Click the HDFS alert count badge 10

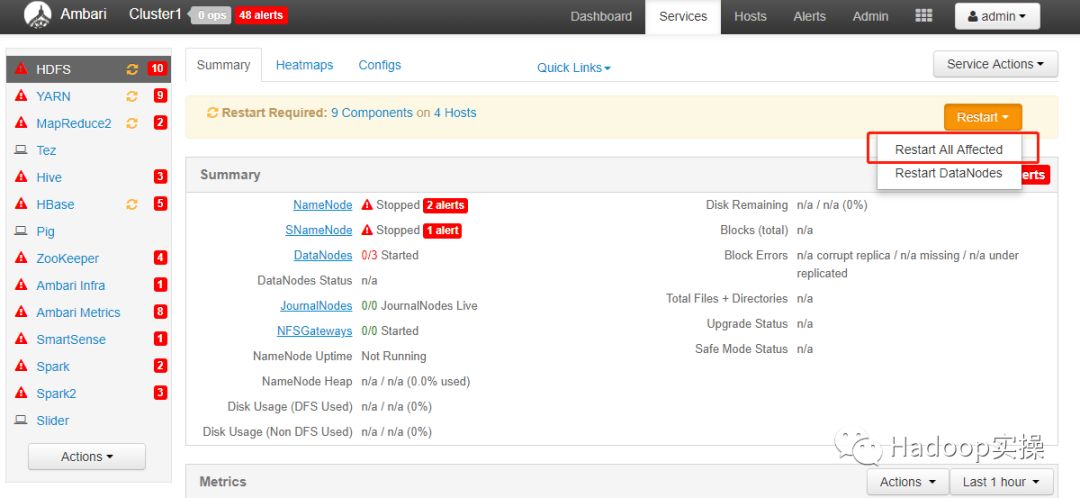[157, 68]
